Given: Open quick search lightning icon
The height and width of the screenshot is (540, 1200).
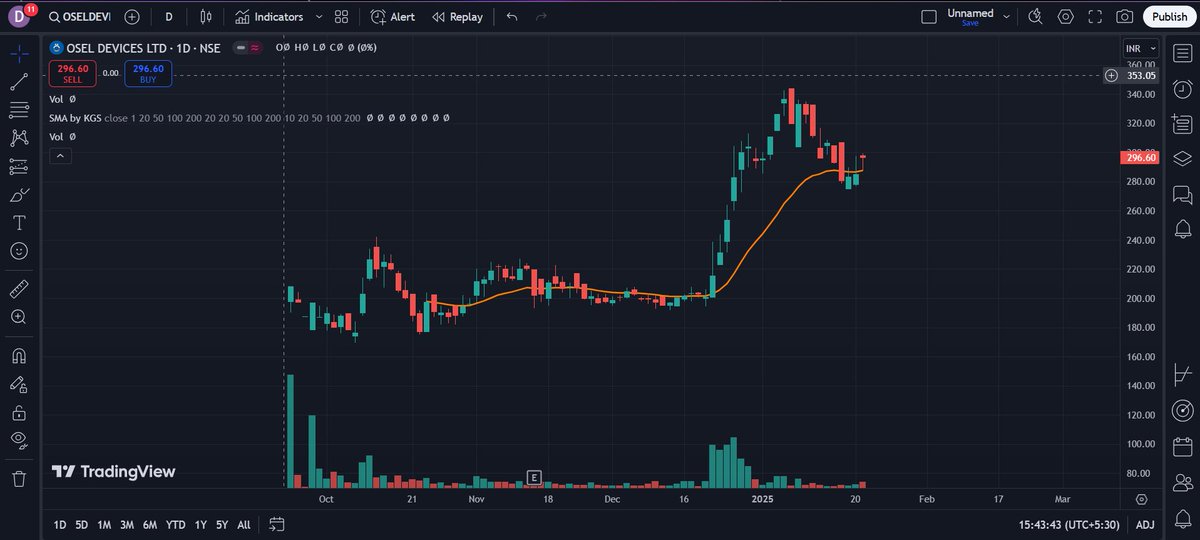Looking at the screenshot, I should click(x=1035, y=17).
